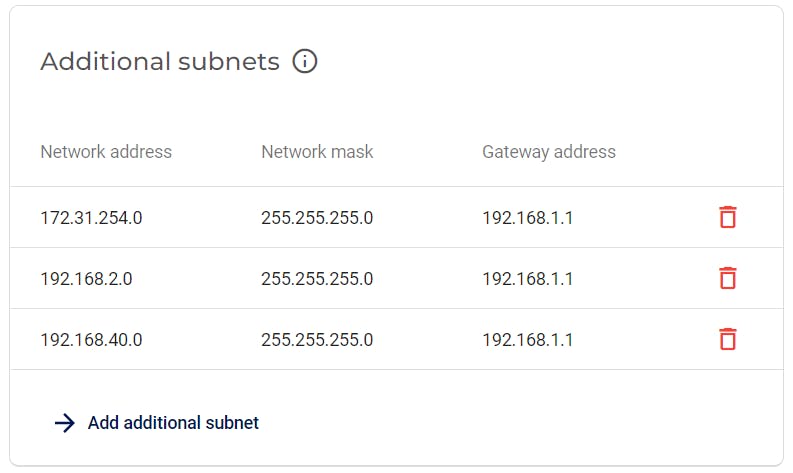Click the network mask of the 172.31.254.0 row
This screenshot has width=793, height=473.
coord(317,218)
